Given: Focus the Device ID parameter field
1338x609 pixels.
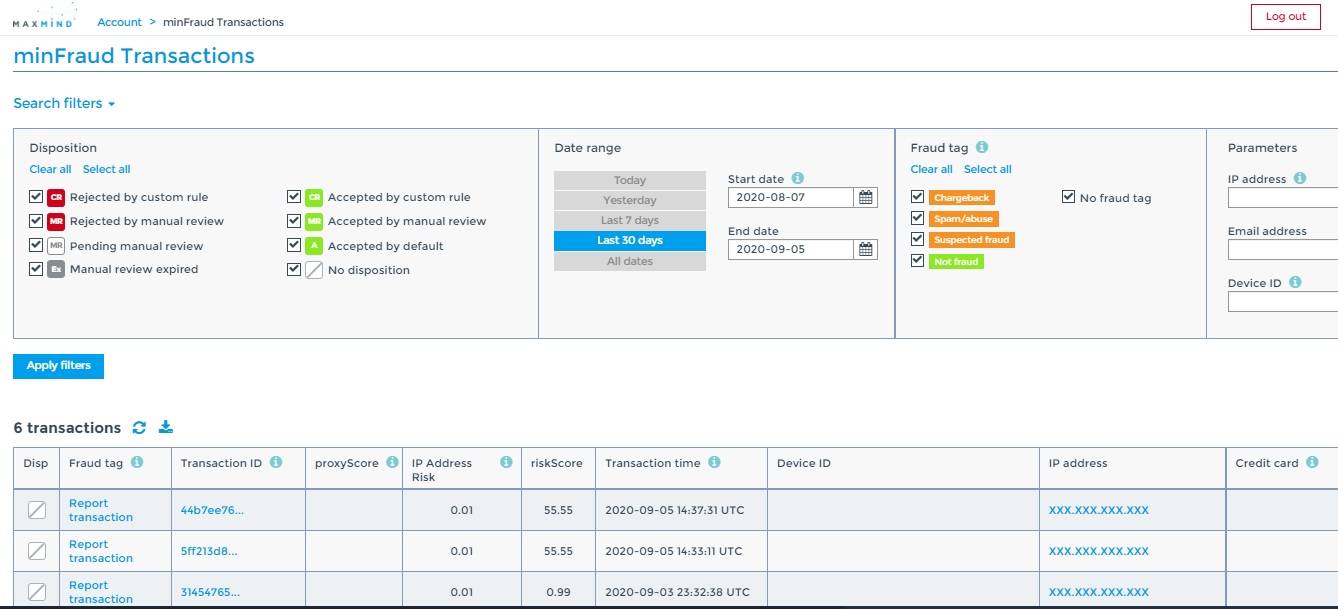Looking at the screenshot, I should coord(1283,302).
